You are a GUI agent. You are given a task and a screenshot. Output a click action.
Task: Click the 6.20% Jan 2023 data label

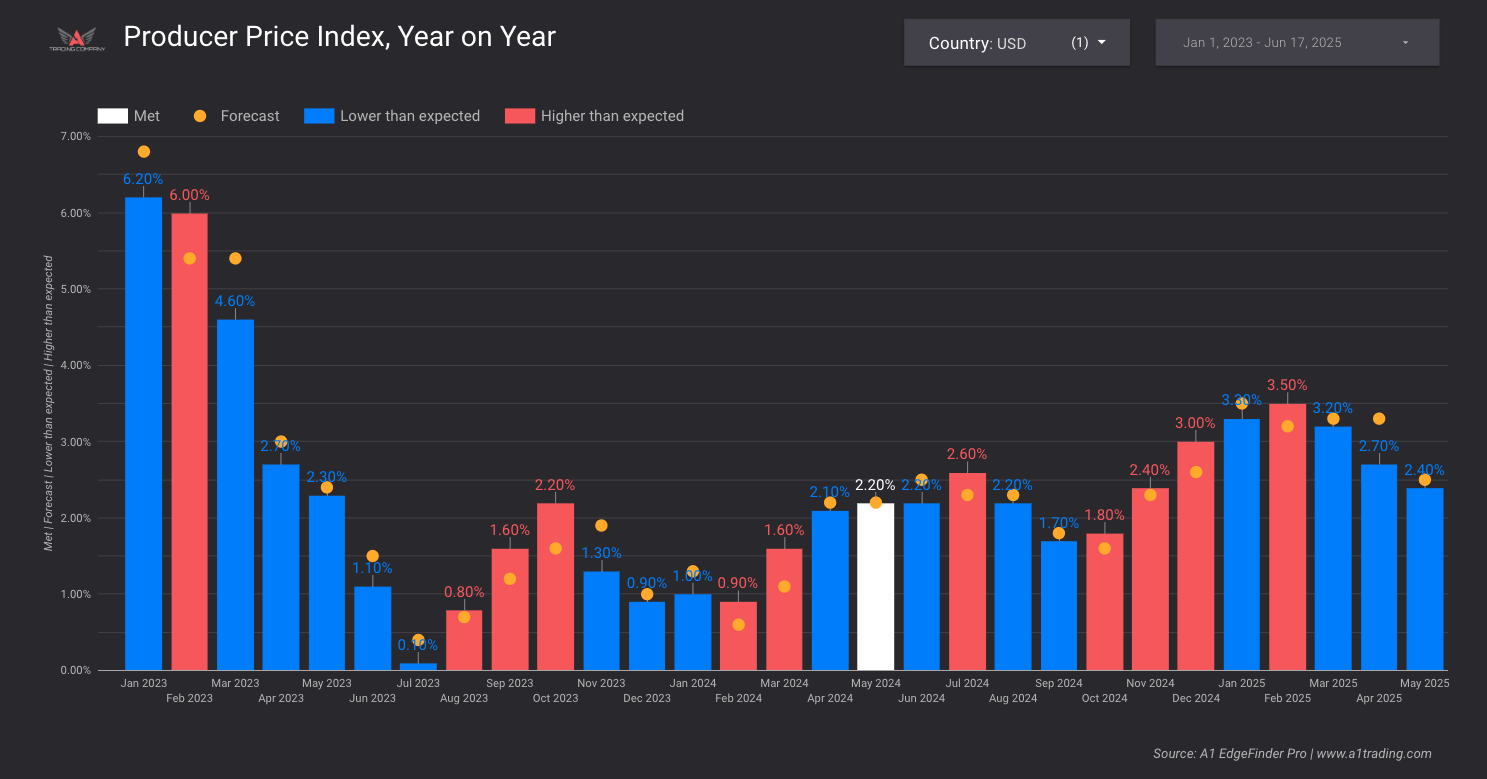tap(143, 179)
